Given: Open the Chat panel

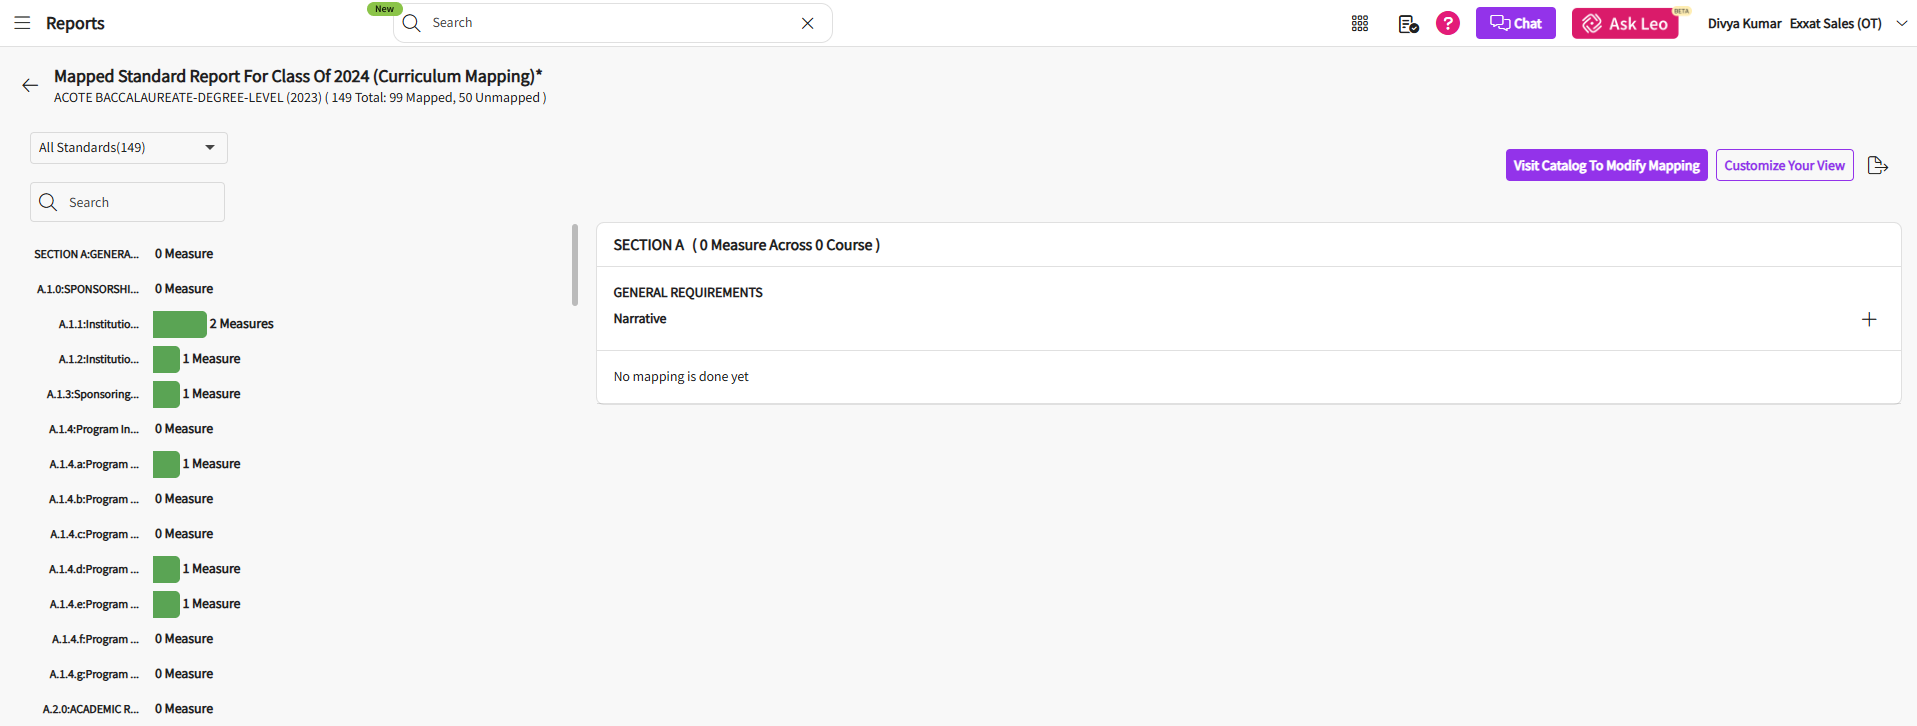Looking at the screenshot, I should (x=1515, y=23).
